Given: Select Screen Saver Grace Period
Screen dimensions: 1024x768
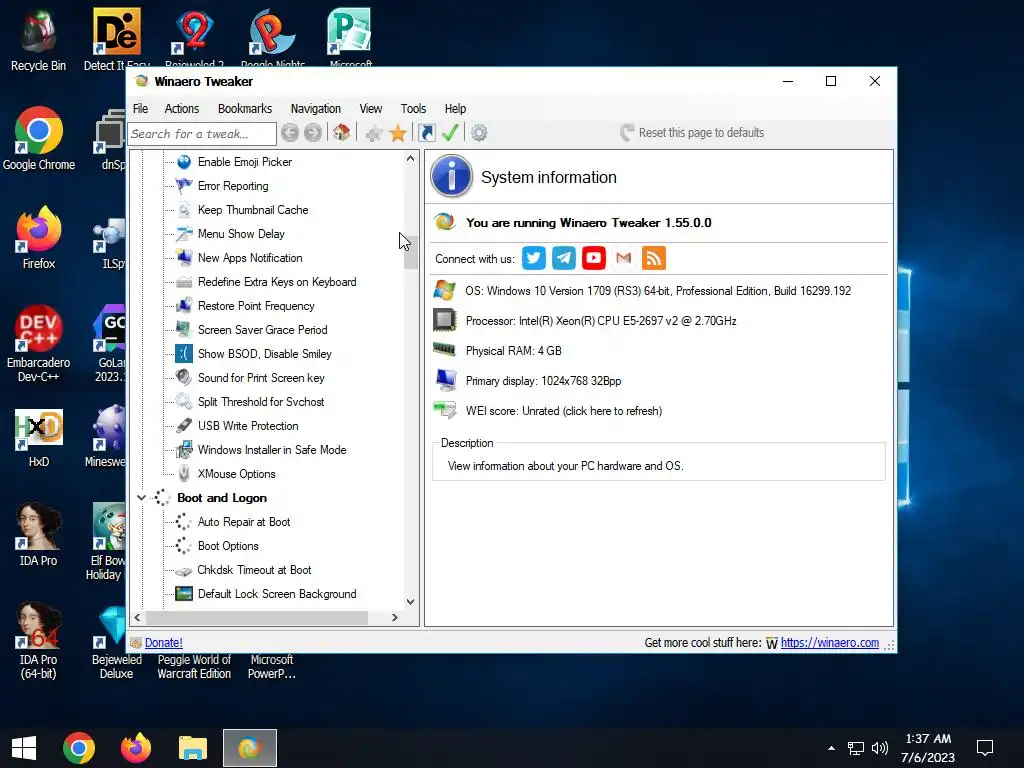Looking at the screenshot, I should [x=263, y=330].
